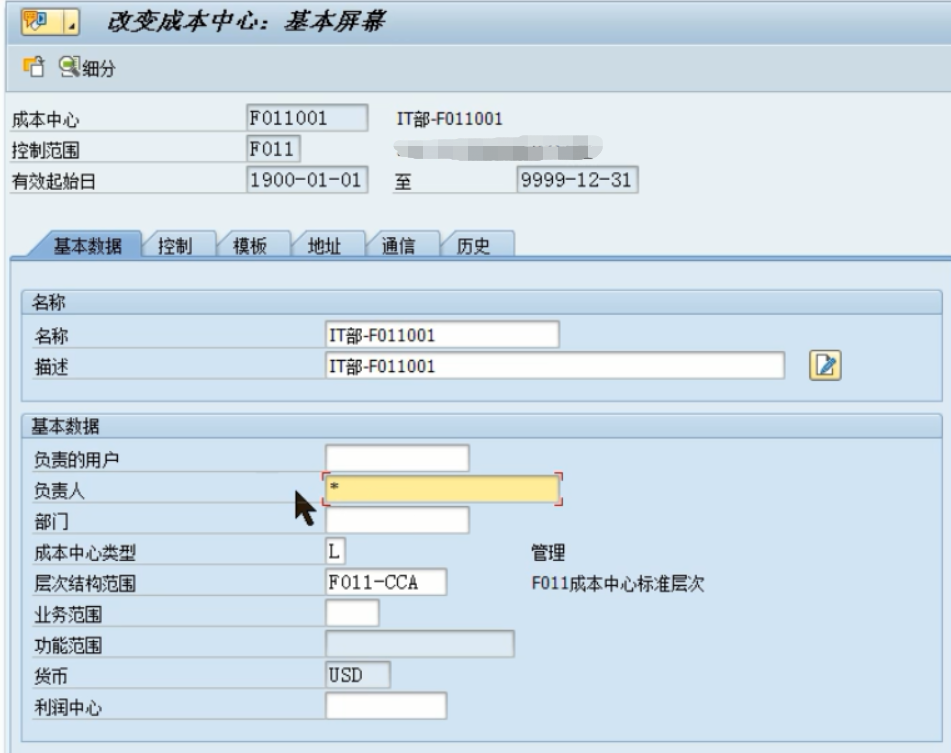Screen dimensions: 951x753
Task: Click the 层次结构范围 label
Action: [85, 583]
